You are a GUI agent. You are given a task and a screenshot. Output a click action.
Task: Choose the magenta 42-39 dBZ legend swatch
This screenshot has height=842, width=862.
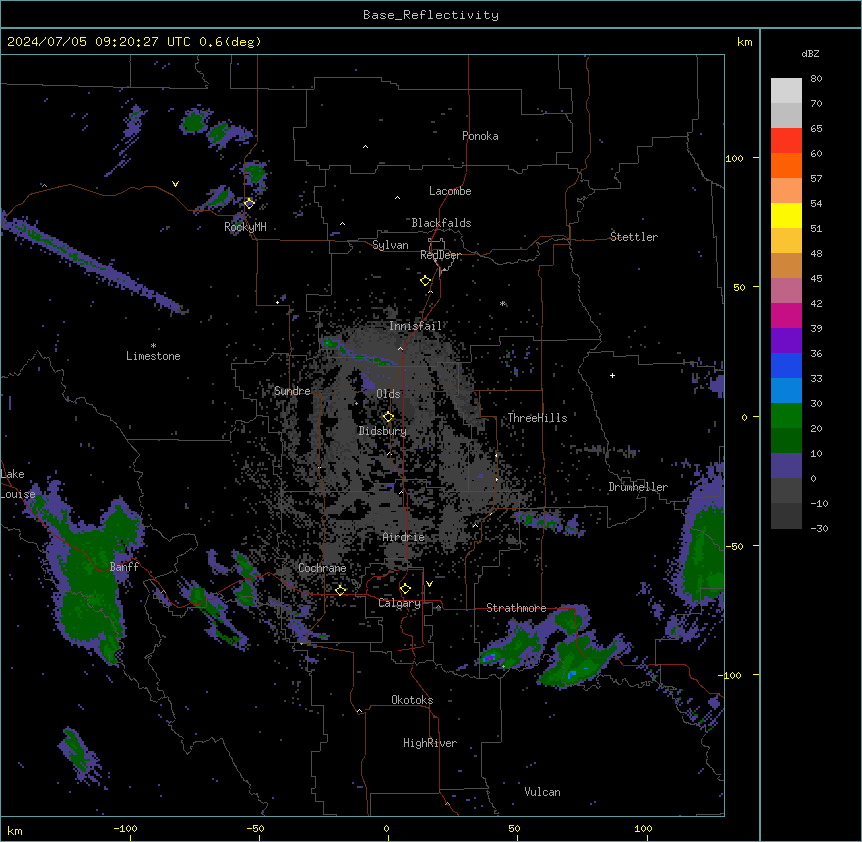tap(786, 315)
